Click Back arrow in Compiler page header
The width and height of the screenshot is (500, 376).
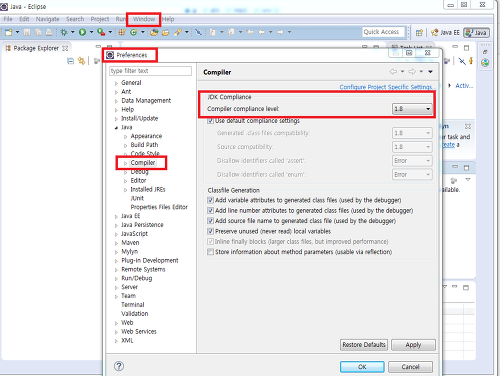coord(394,72)
